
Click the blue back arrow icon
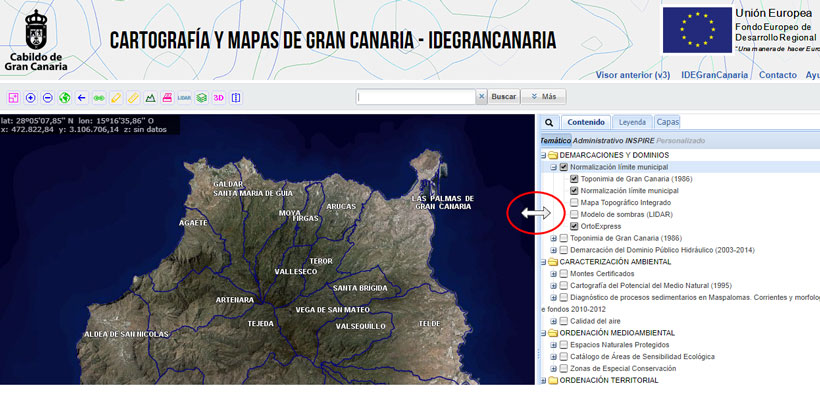[x=82, y=97]
